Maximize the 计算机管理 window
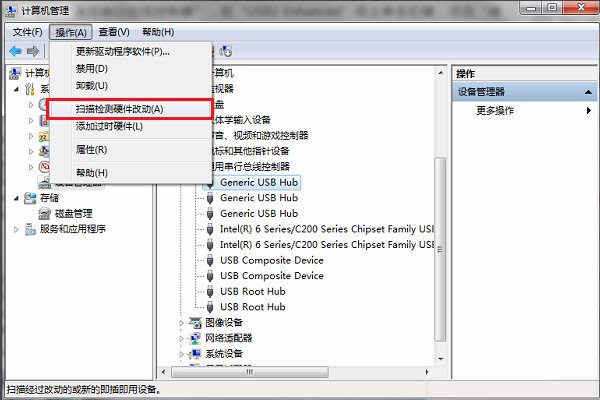 (552, 8)
